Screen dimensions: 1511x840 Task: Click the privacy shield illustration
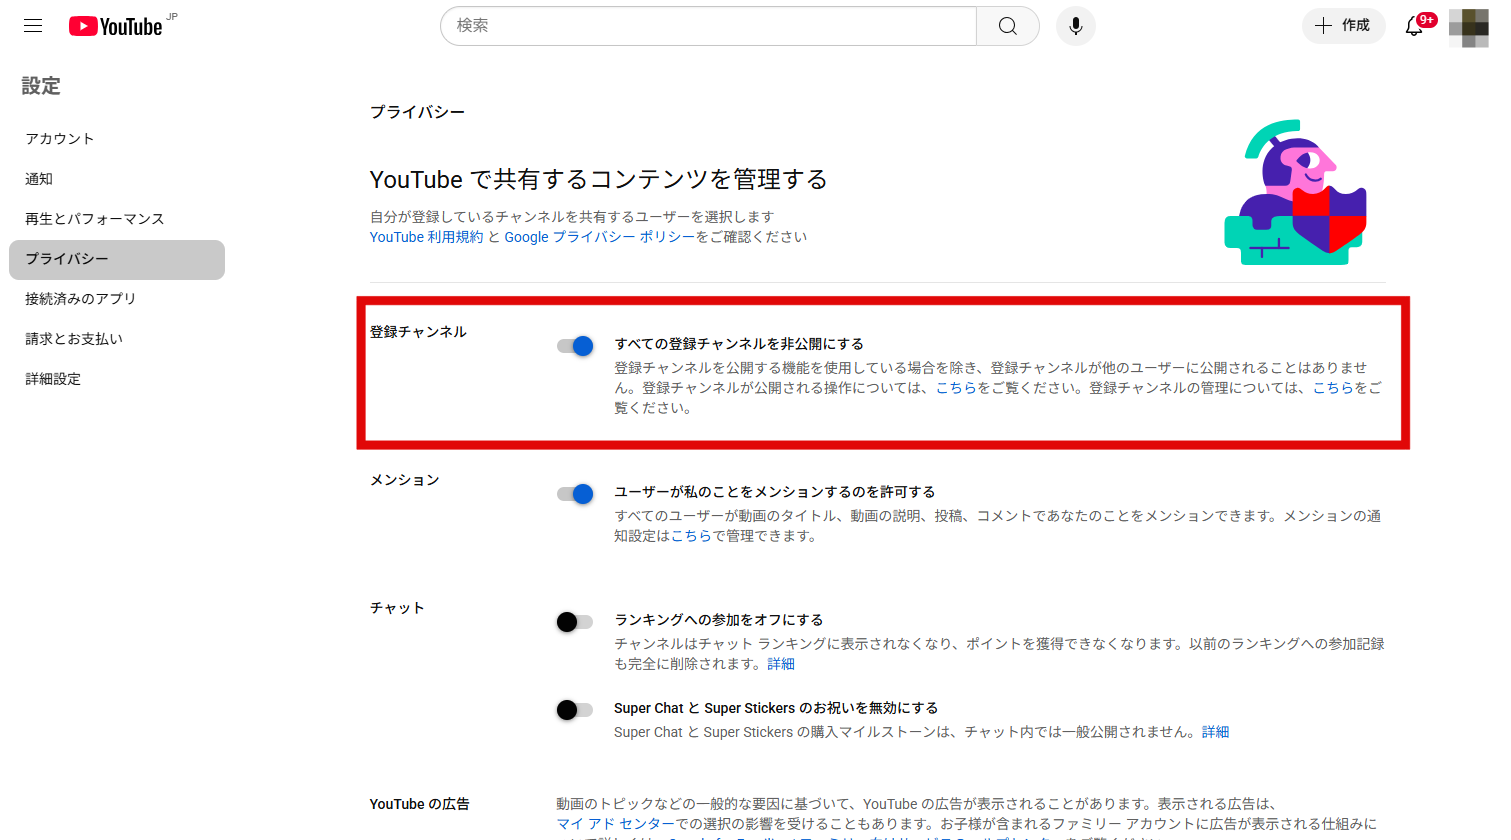1296,193
